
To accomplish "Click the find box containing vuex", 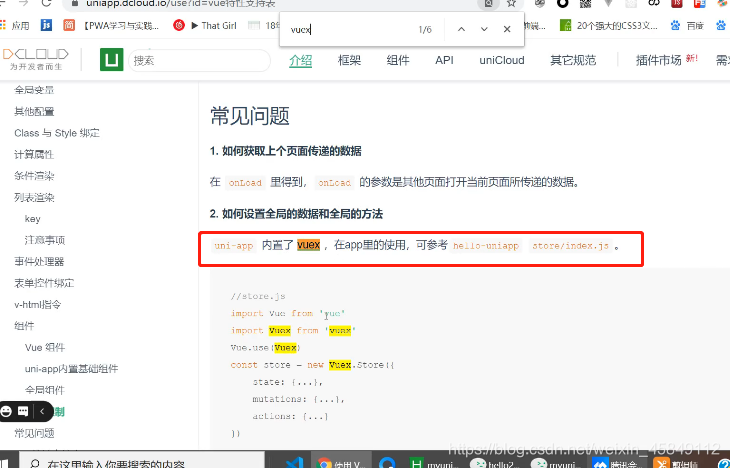I will click(x=349, y=29).
